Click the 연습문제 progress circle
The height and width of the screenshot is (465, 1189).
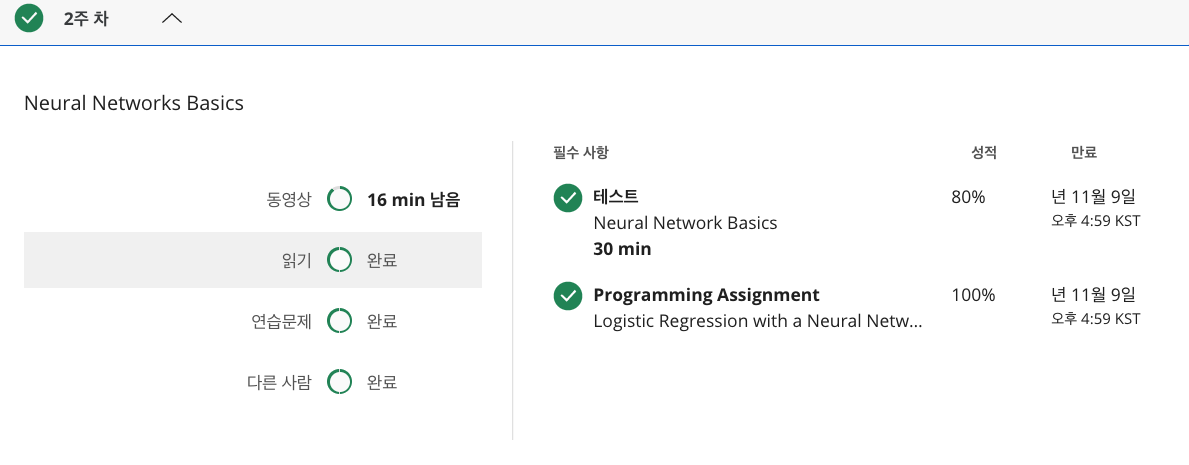click(x=339, y=322)
